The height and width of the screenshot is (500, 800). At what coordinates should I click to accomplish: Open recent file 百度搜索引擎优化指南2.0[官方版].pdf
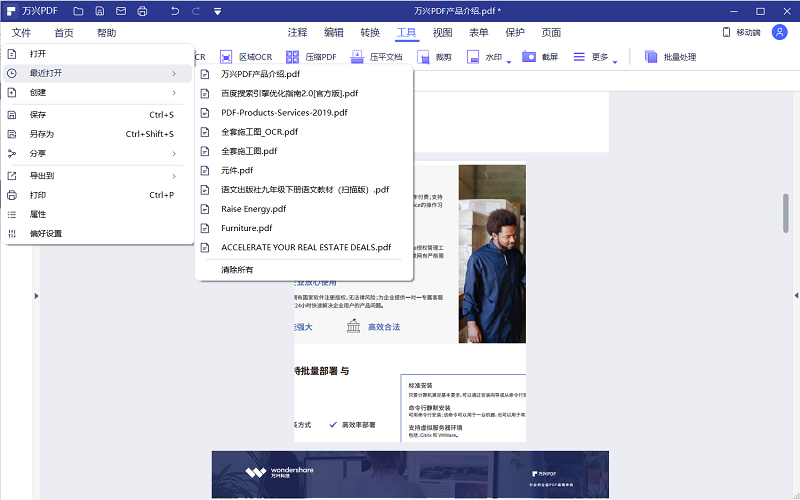[304, 93]
